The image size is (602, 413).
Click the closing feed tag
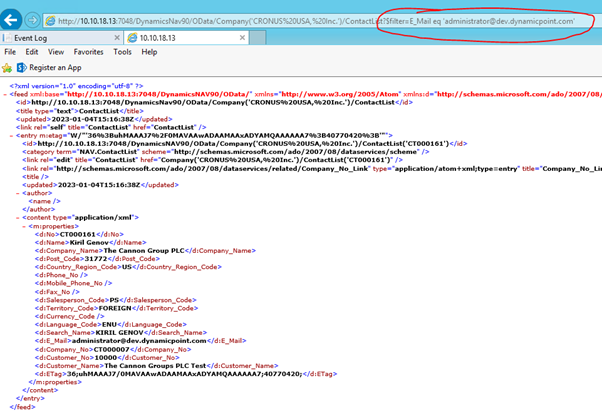coord(22,407)
